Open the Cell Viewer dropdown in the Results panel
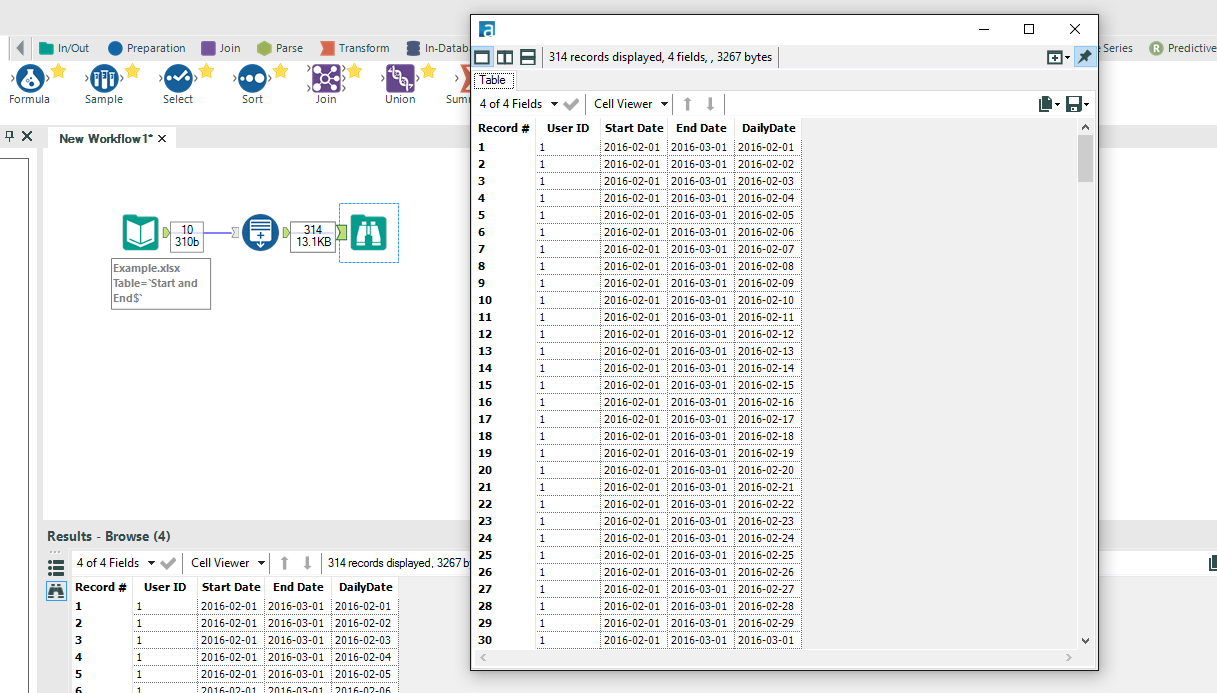The width and height of the screenshot is (1217, 693). tap(228, 563)
